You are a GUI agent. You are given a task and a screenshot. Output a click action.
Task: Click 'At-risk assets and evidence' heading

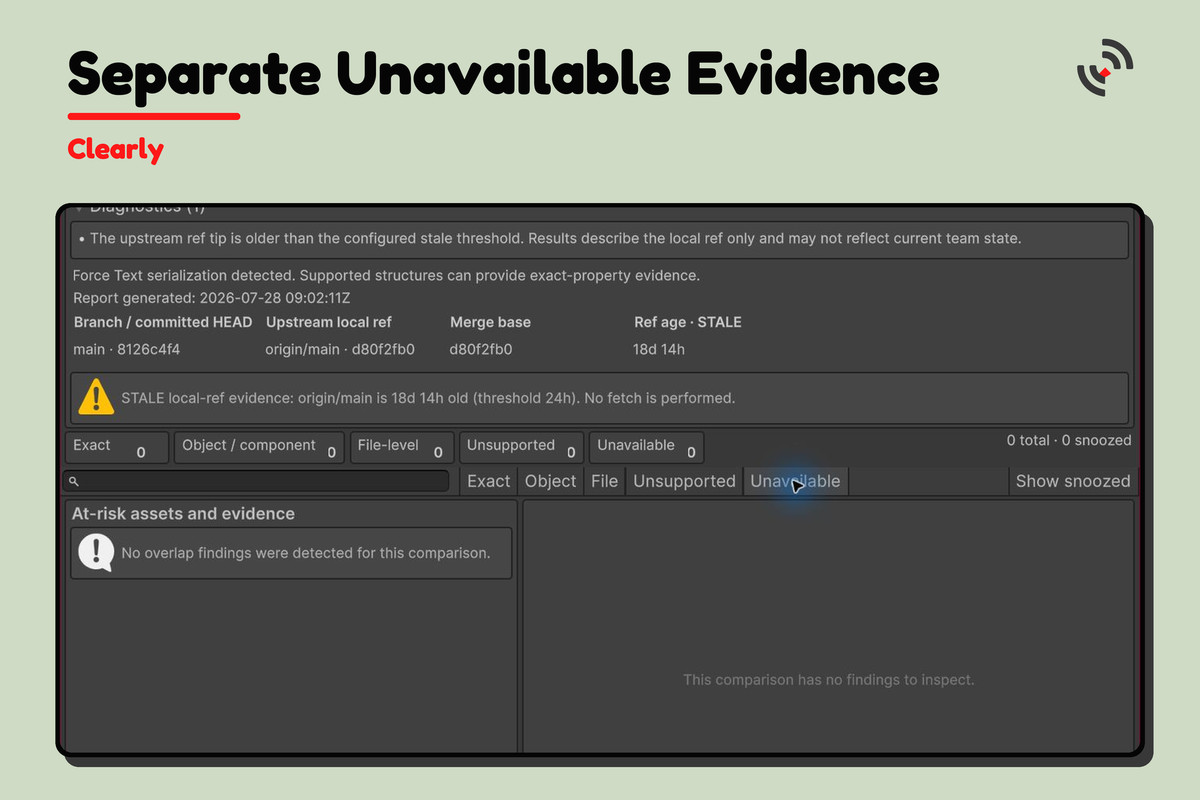[183, 513]
